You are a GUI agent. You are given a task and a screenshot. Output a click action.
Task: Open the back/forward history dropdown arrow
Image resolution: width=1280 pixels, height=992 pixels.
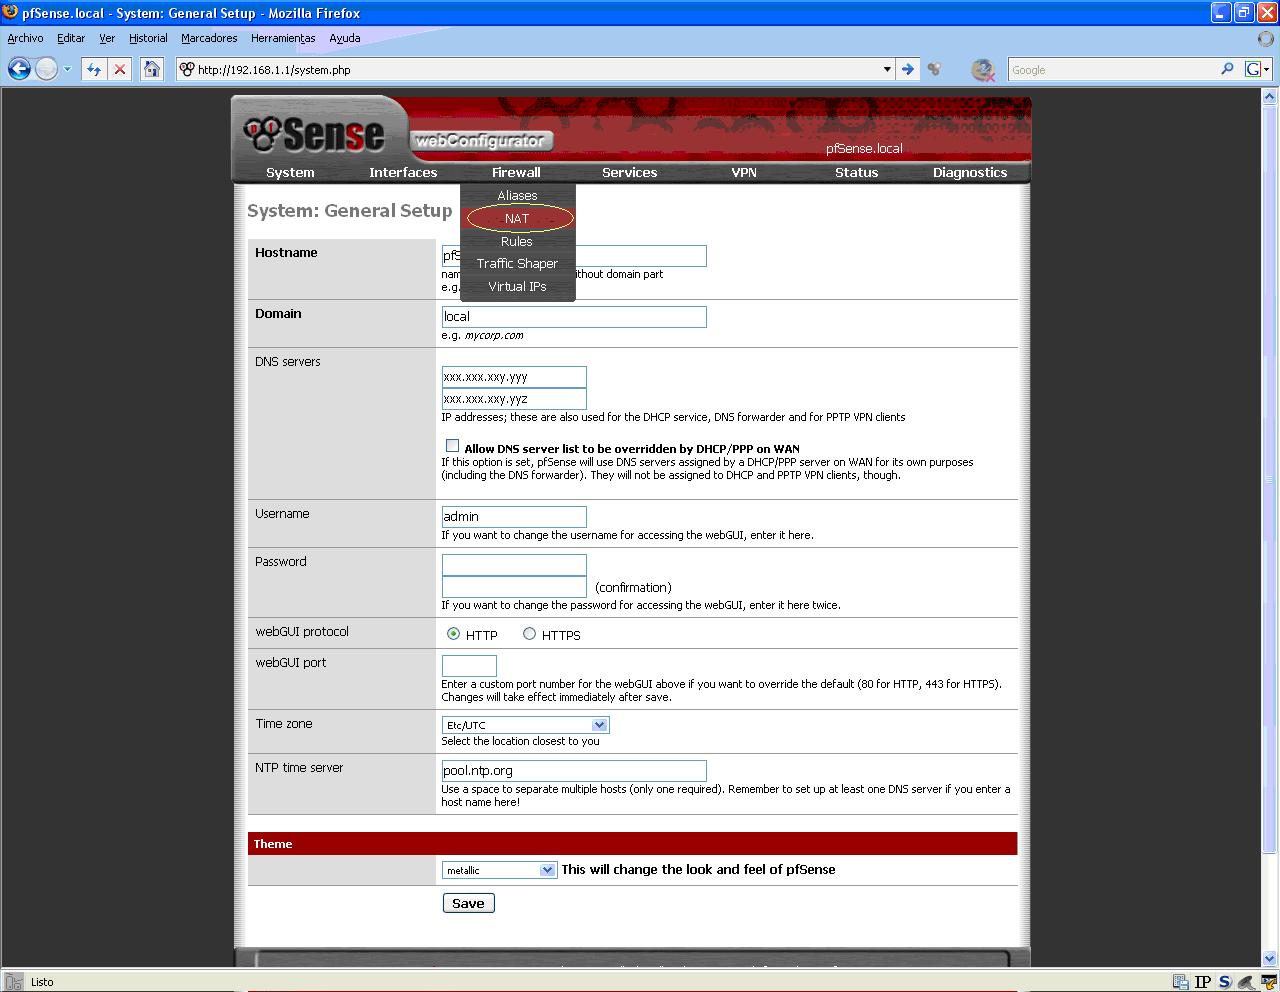pos(67,70)
